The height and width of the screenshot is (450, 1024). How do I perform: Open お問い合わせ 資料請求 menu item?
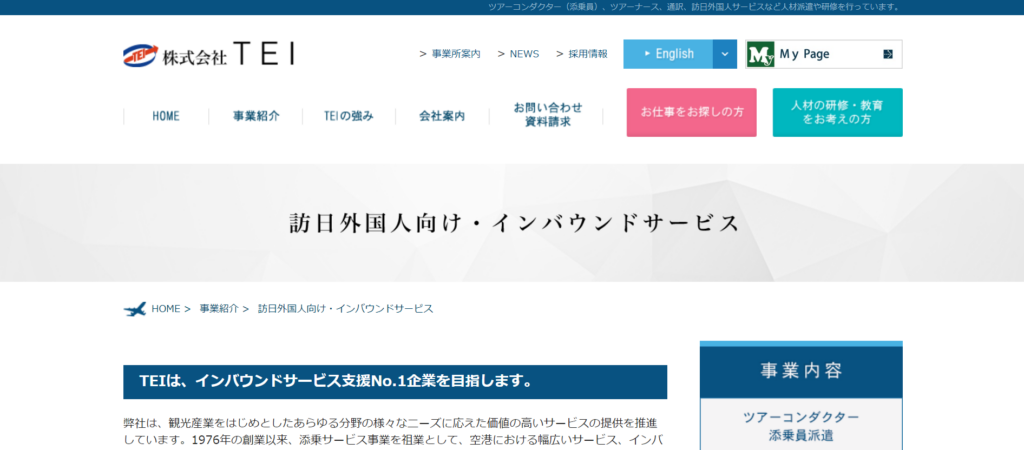[547, 114]
